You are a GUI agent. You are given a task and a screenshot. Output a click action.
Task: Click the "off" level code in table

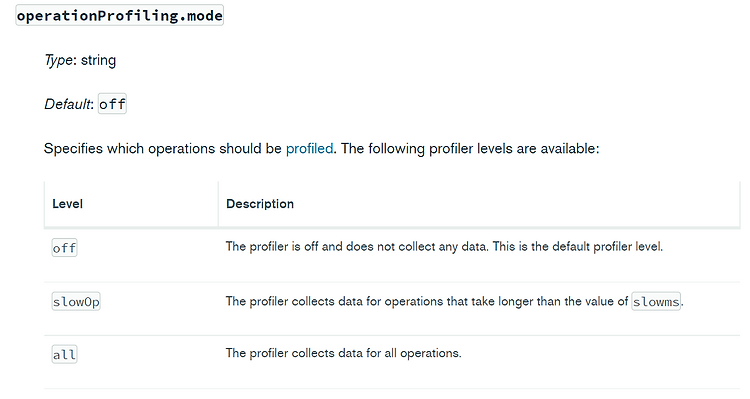click(x=65, y=248)
